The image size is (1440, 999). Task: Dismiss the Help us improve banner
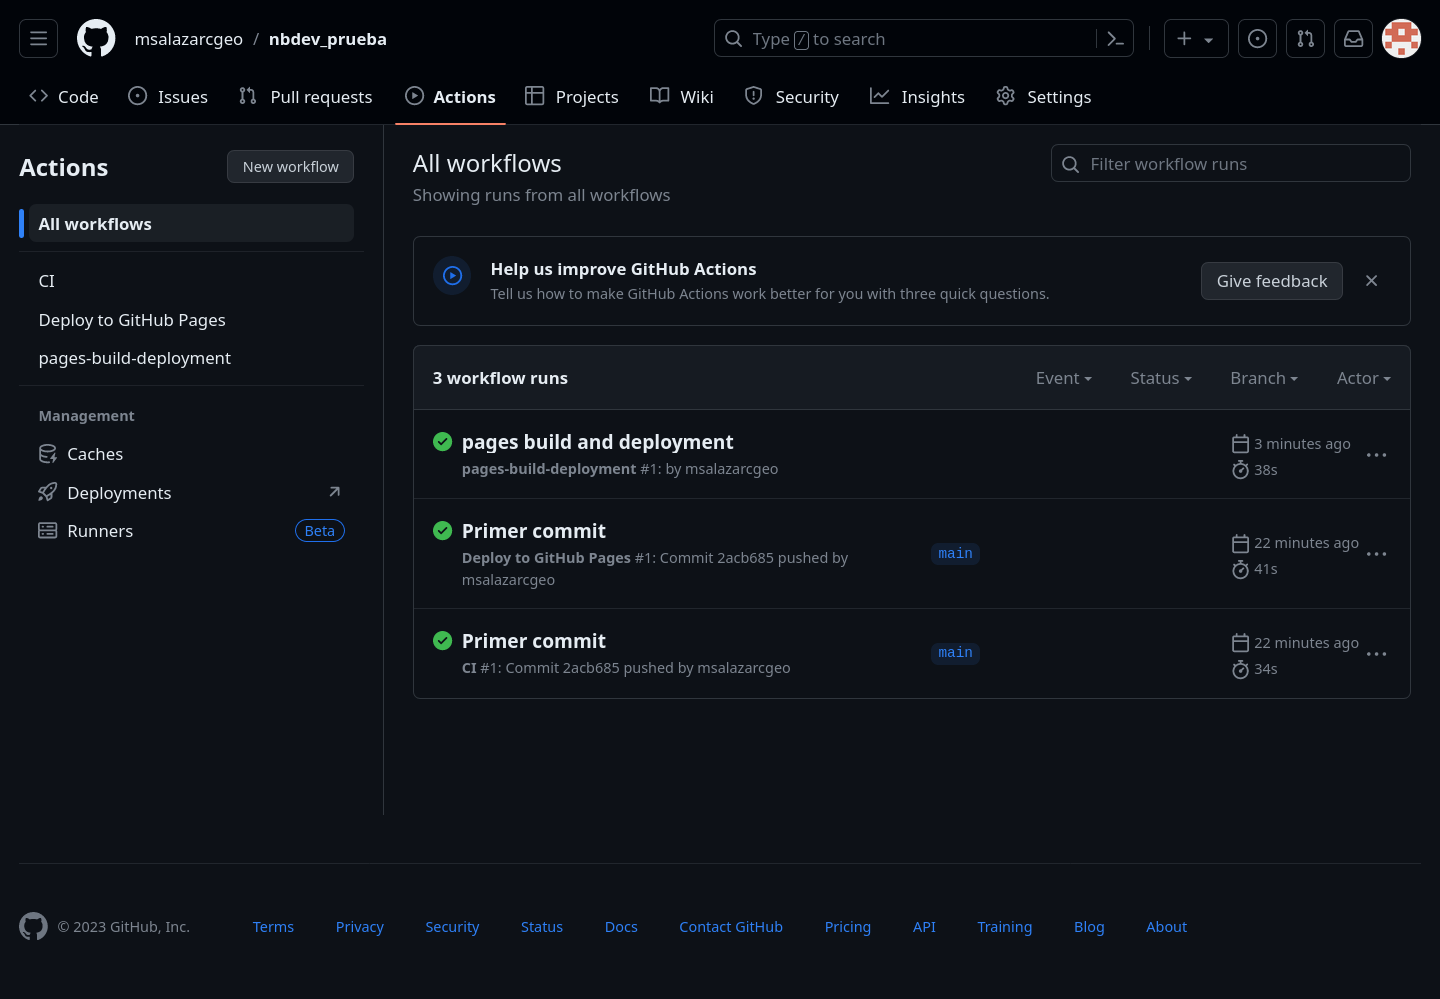[1371, 281]
